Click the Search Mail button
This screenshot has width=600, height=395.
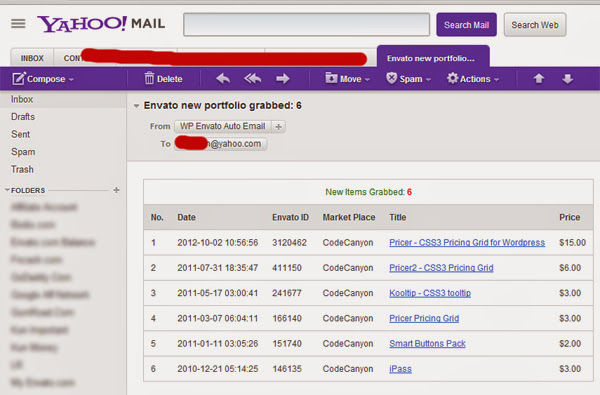(466, 25)
